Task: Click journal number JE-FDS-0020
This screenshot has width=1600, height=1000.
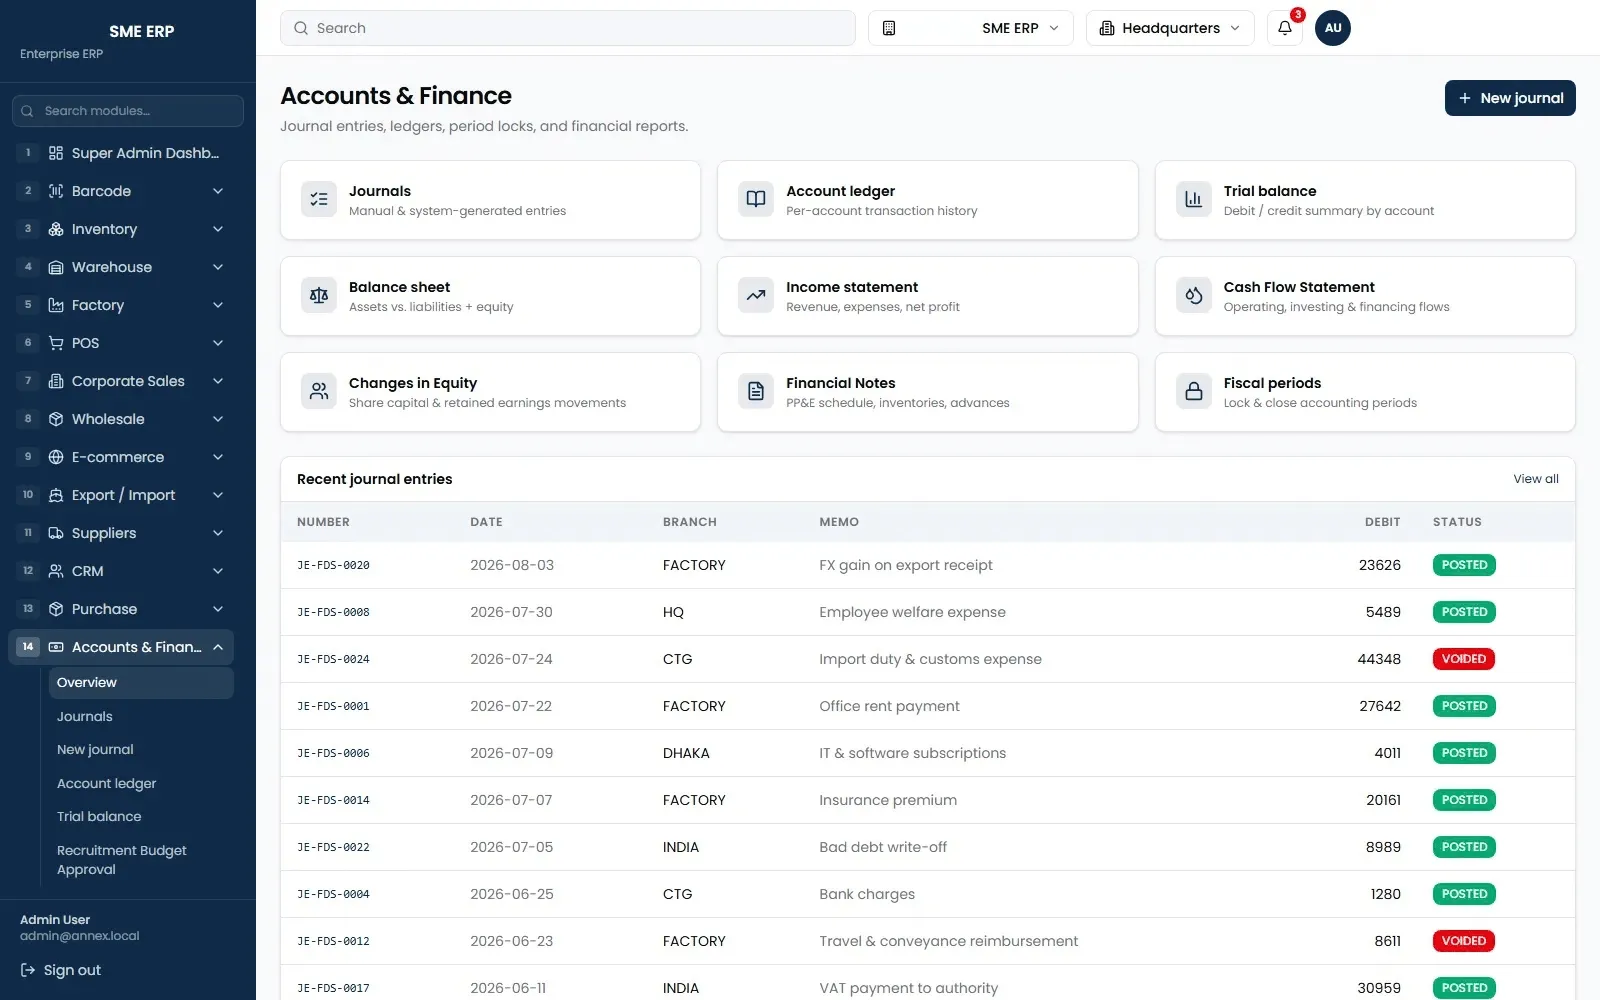Action: (333, 566)
